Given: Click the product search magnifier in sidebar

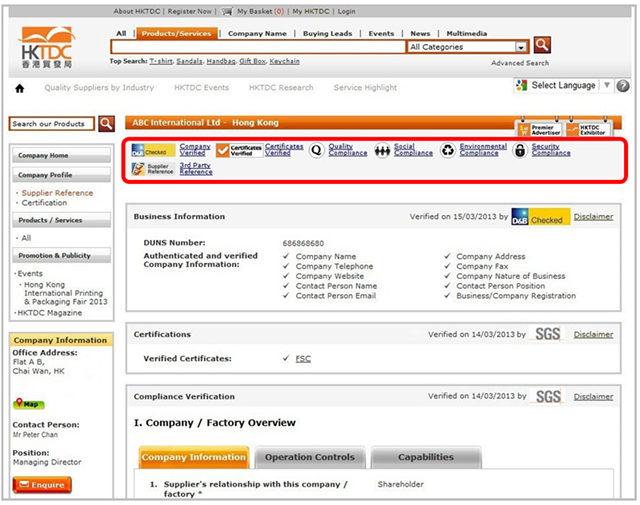Looking at the screenshot, I should pos(106,124).
